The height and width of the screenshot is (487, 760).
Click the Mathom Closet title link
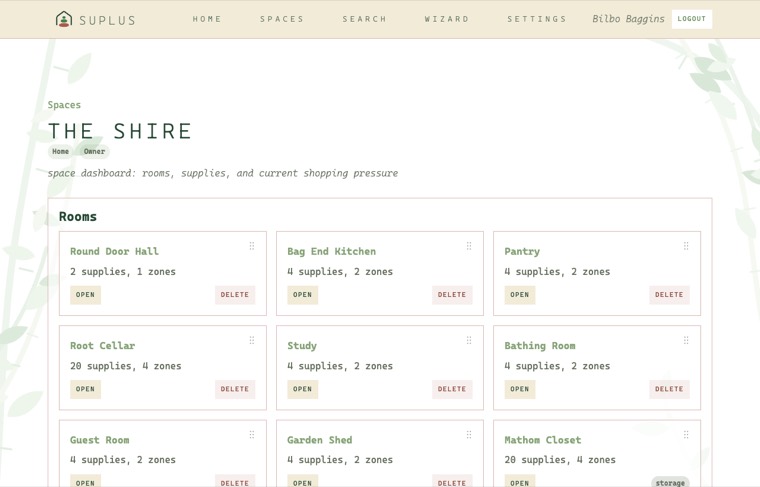click(543, 440)
